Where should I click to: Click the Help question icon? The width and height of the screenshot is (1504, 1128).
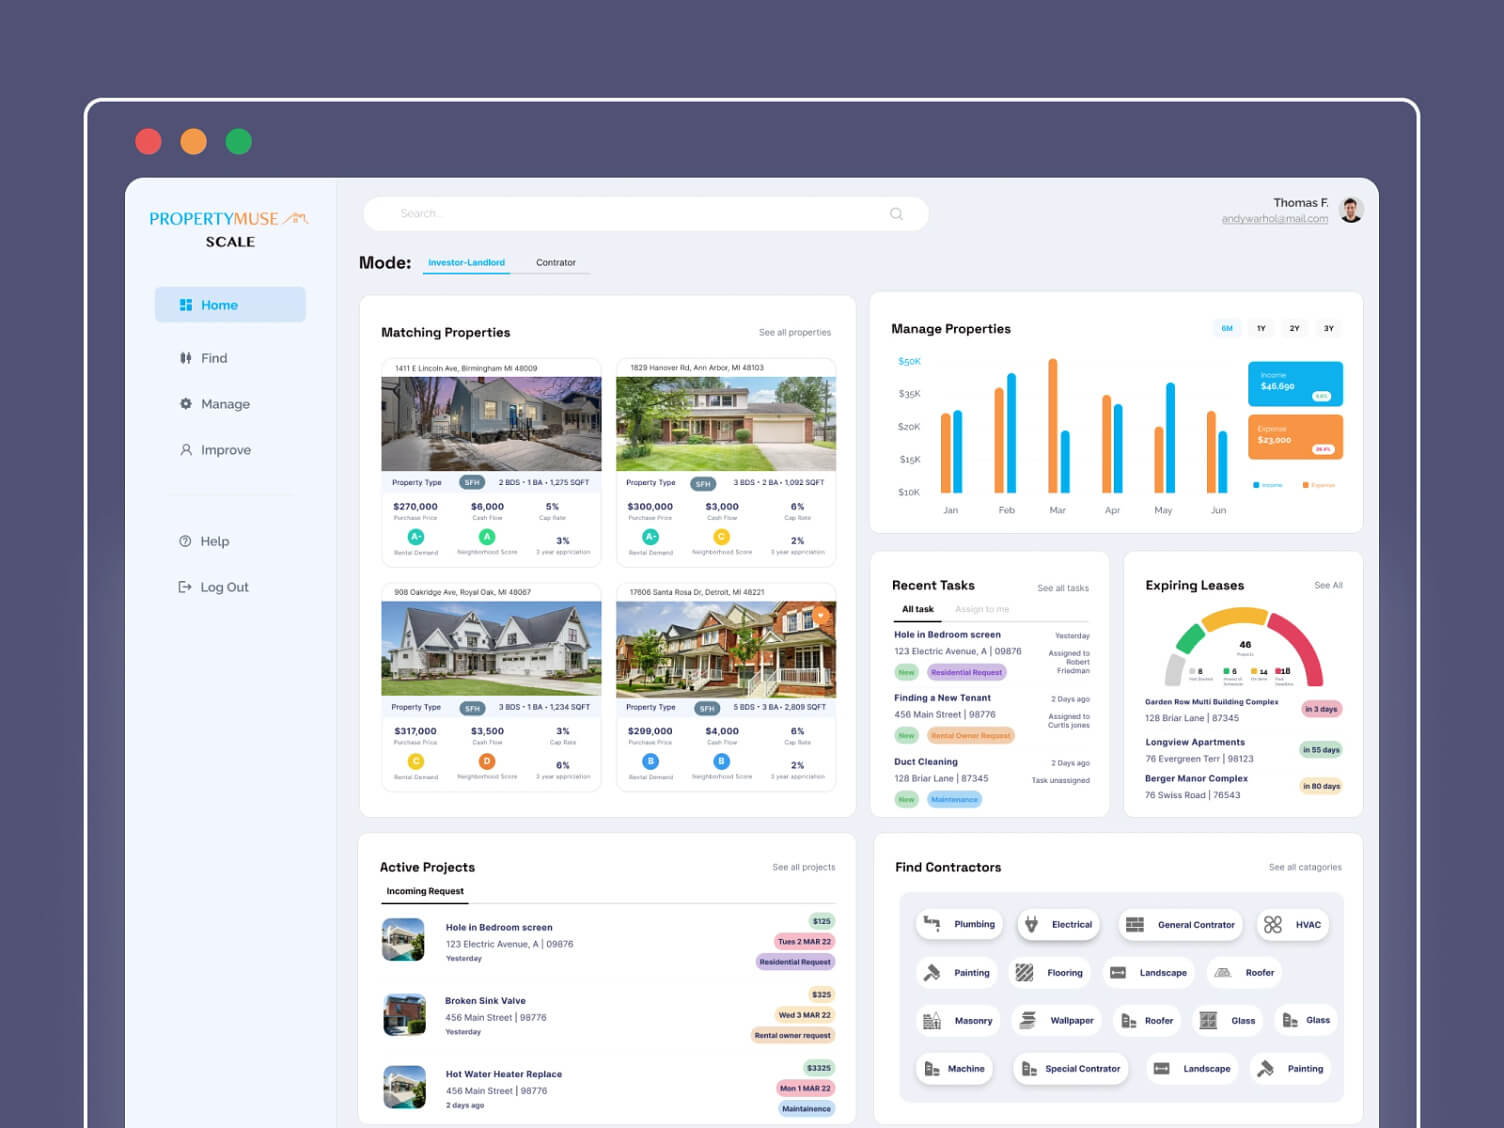(x=185, y=541)
